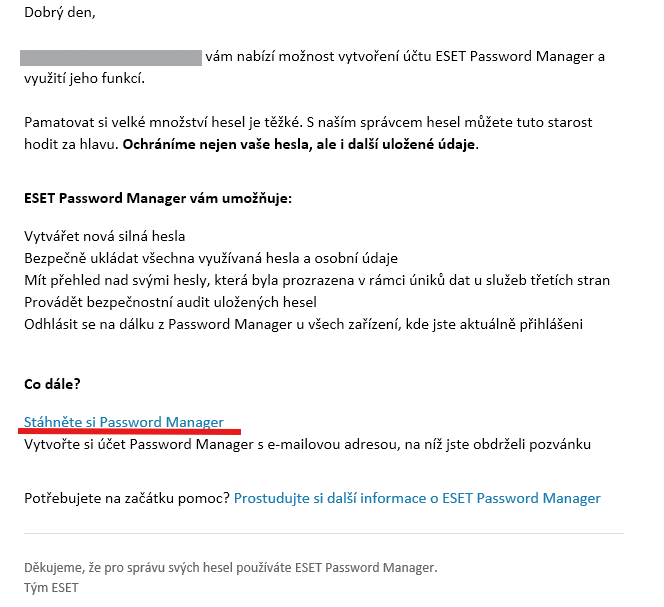
Task: Click the "Tým ESET" signature
Action: (51, 588)
